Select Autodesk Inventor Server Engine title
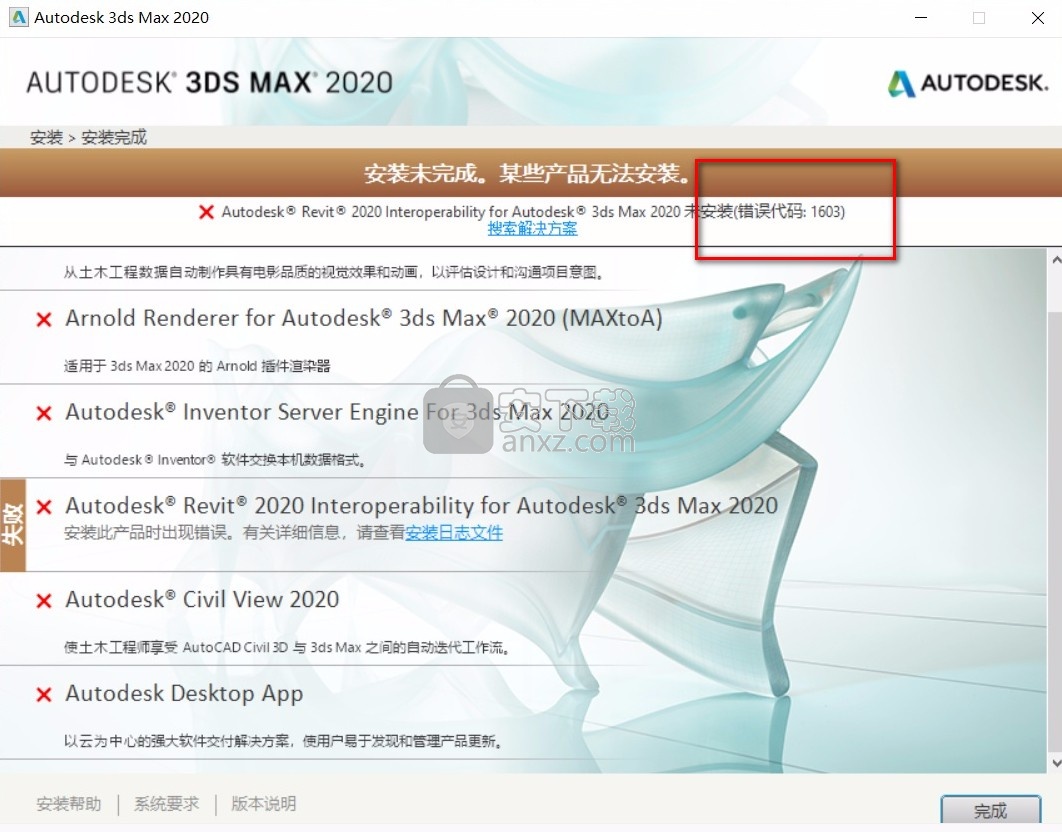Screen dimensions: 1062x832 point(337,411)
